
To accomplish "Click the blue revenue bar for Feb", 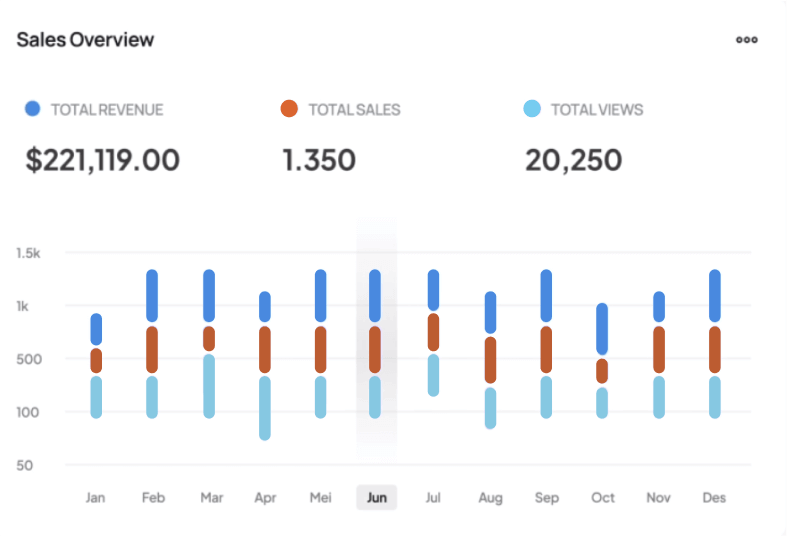I will 152,295.
